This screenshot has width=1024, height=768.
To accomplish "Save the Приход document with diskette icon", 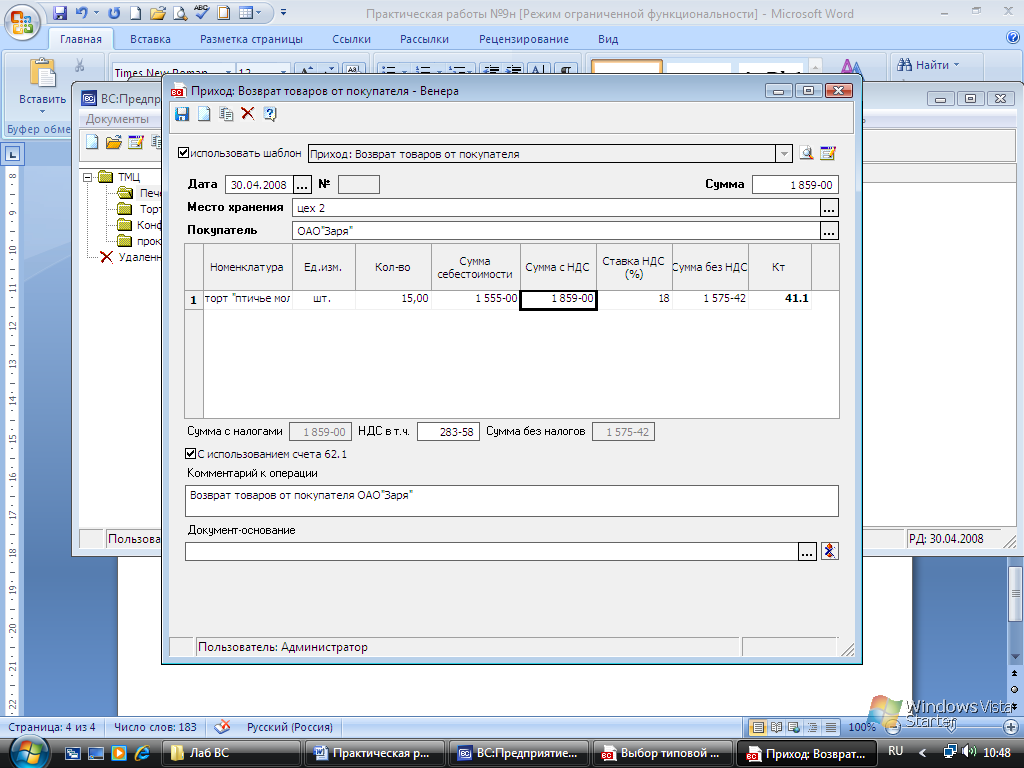I will pyautogui.click(x=182, y=114).
